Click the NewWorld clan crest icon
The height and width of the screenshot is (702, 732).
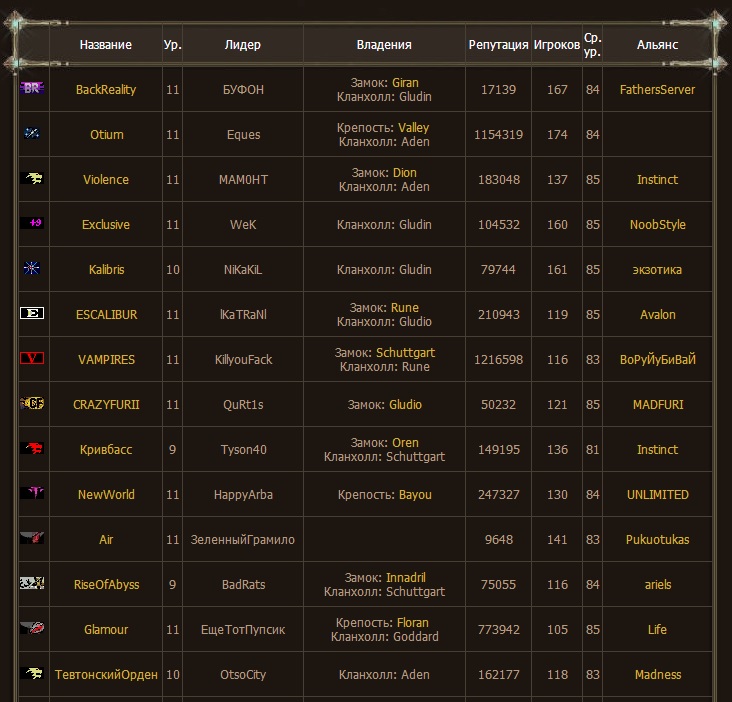click(32, 493)
